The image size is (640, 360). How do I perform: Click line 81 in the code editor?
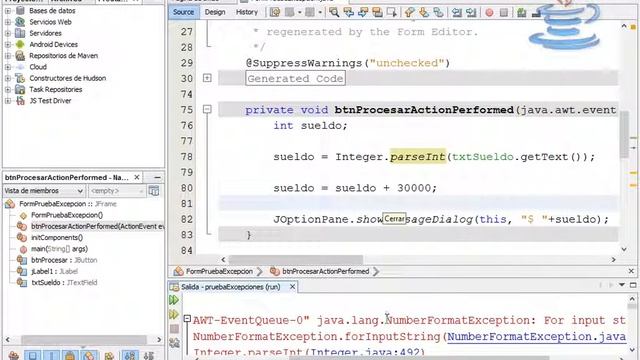(418, 204)
